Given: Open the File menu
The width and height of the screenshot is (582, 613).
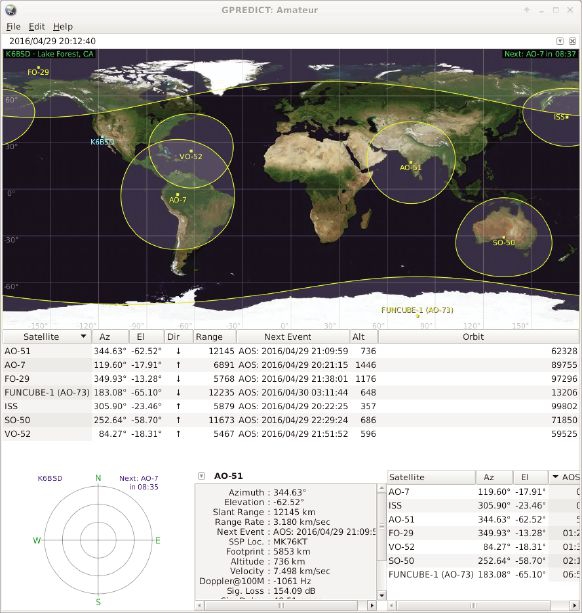Looking at the screenshot, I should click(13, 27).
